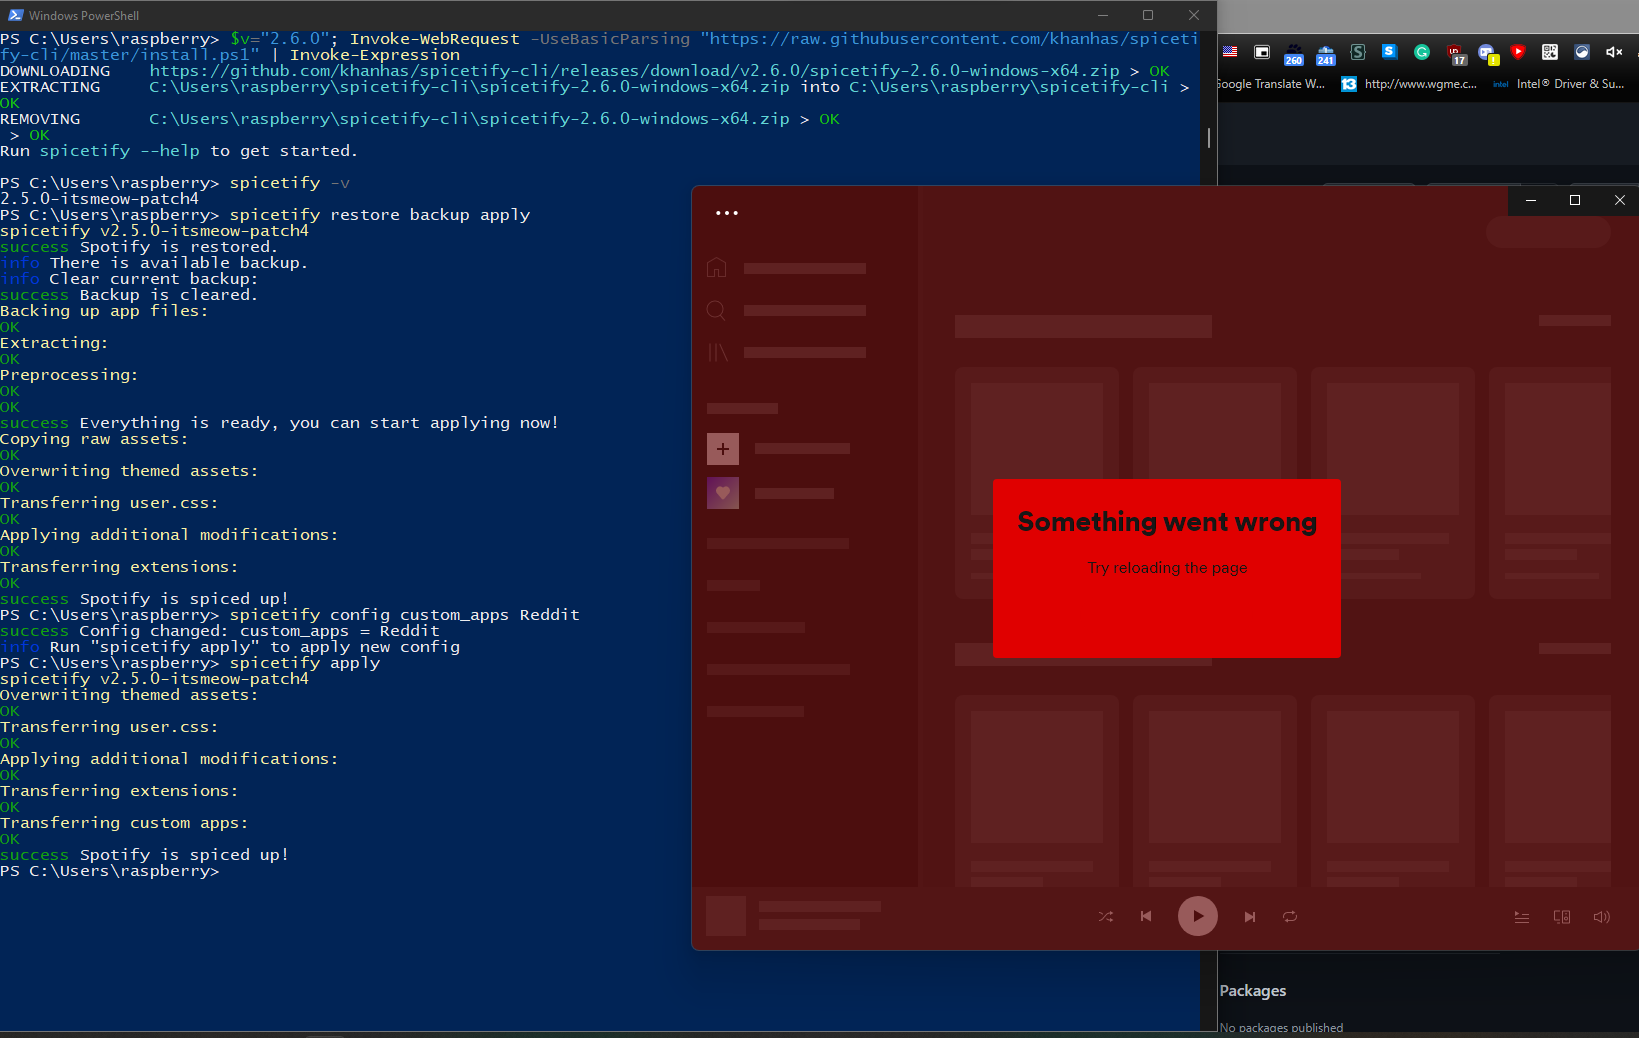This screenshot has height=1038, width=1639.
Task: Click the Grammarly browser extension icon
Action: tap(1422, 53)
